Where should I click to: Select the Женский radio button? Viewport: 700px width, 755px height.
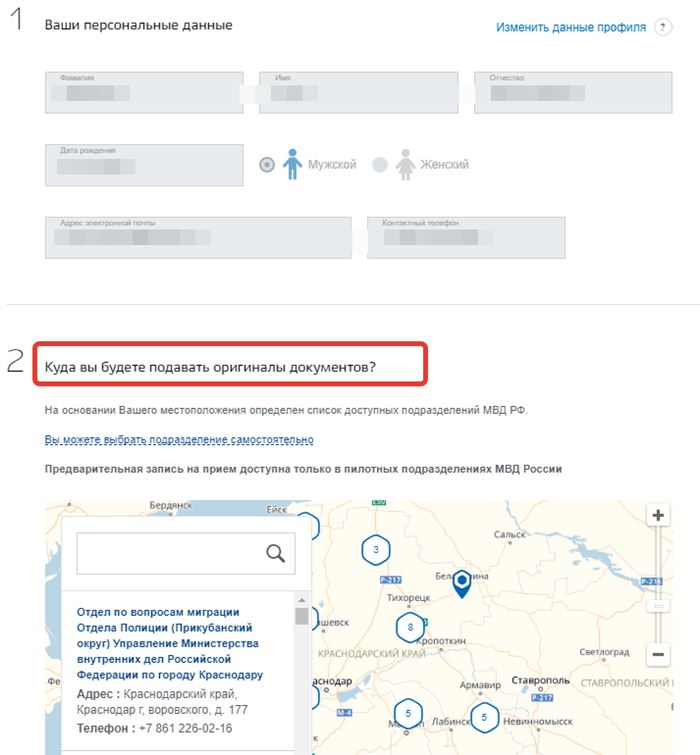pos(379,165)
